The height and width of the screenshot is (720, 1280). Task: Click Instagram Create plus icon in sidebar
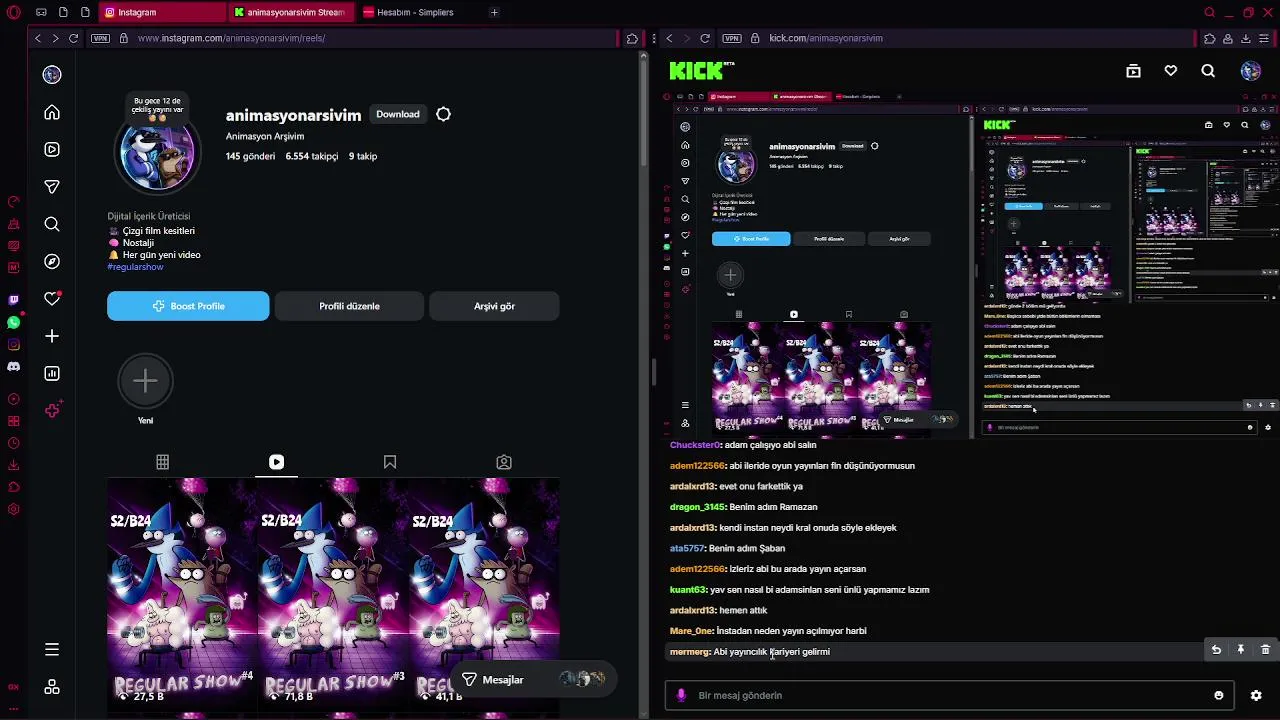52,336
